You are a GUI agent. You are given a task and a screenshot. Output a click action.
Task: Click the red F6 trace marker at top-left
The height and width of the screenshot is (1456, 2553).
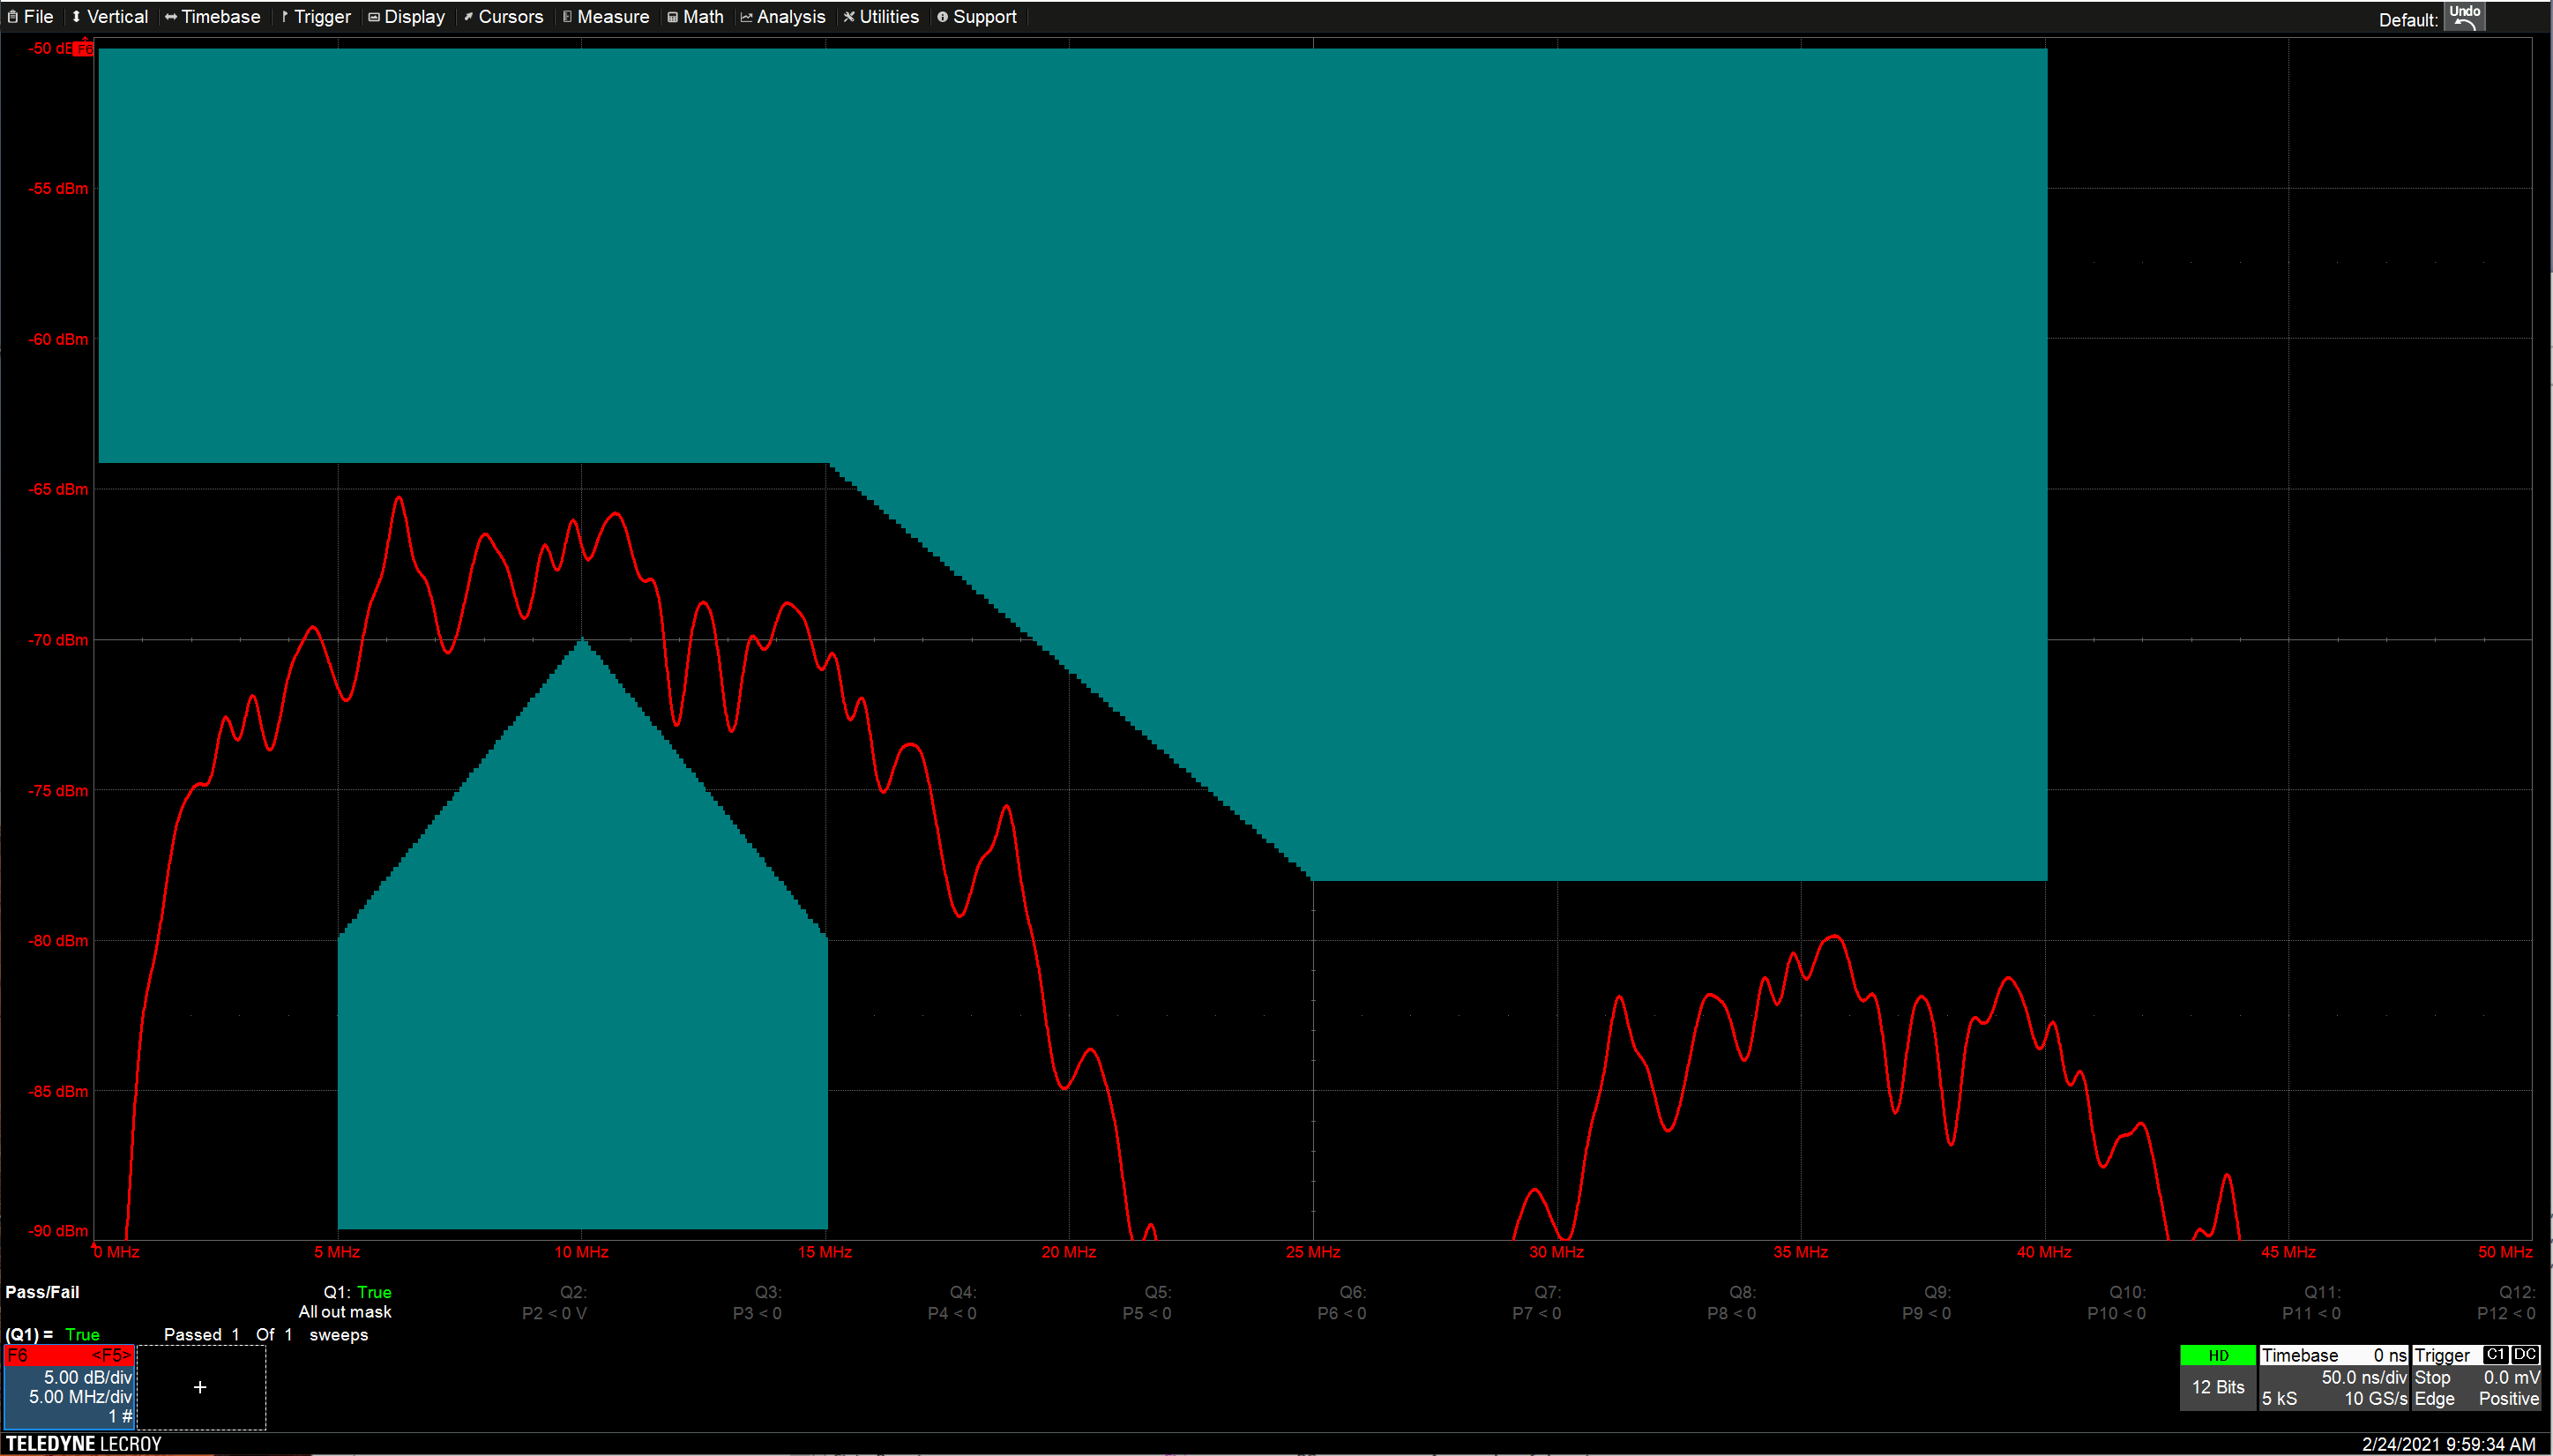tap(85, 48)
